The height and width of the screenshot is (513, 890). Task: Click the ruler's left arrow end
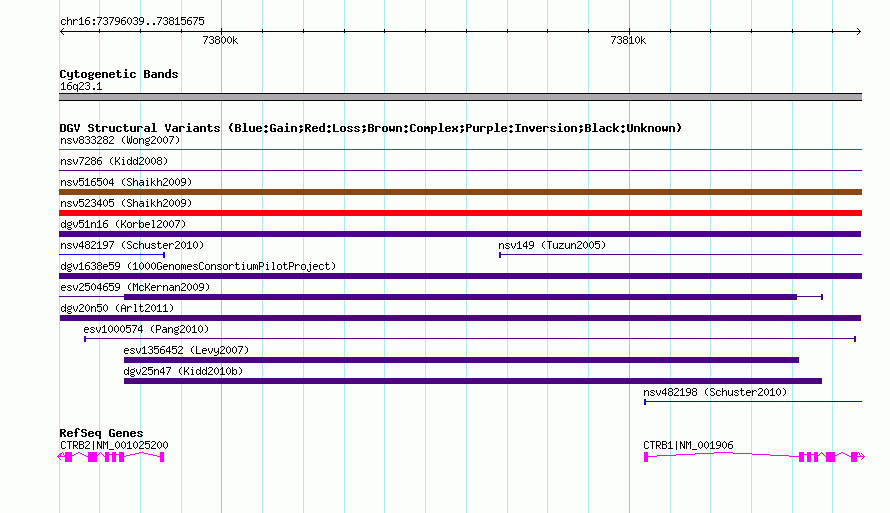(x=62, y=31)
